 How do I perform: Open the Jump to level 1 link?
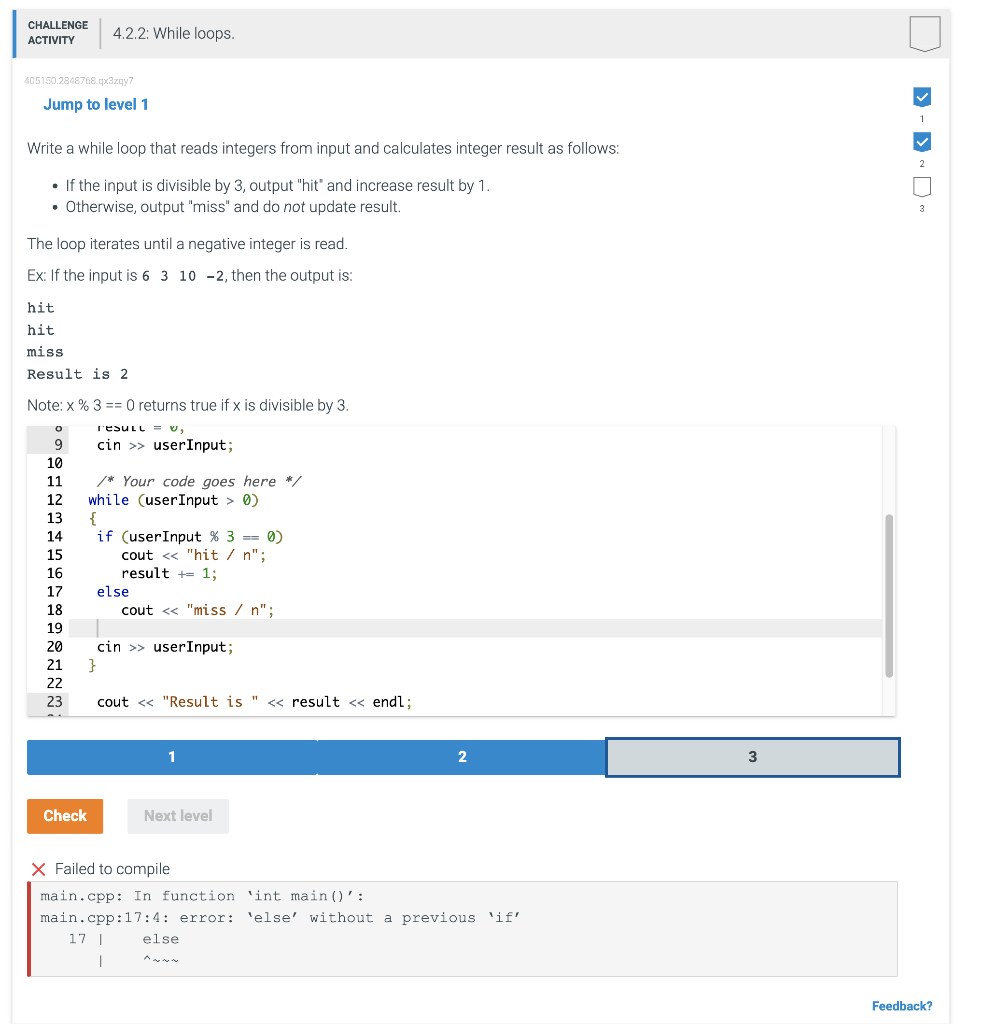point(96,104)
